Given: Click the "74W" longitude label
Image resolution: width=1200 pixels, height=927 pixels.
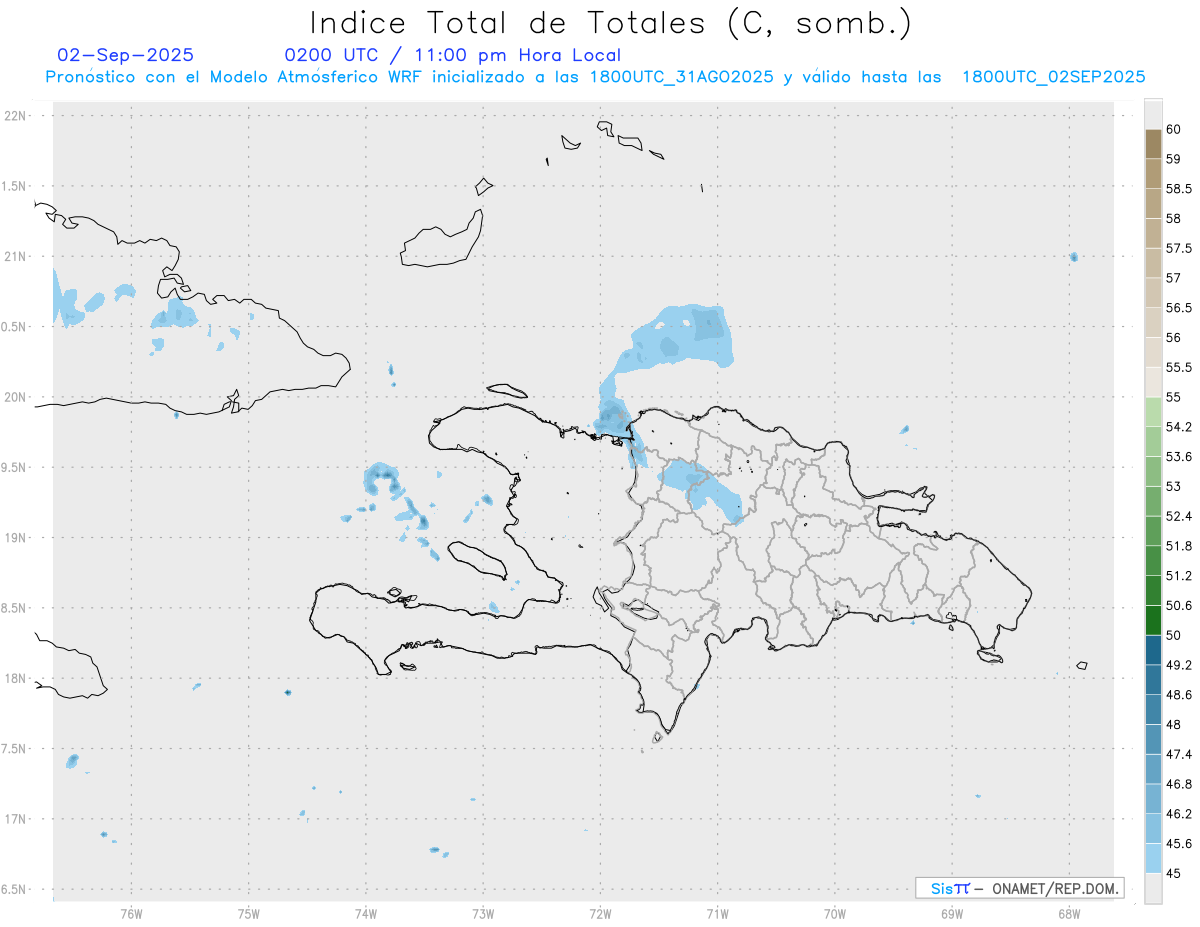Looking at the screenshot, I should 366,913.
